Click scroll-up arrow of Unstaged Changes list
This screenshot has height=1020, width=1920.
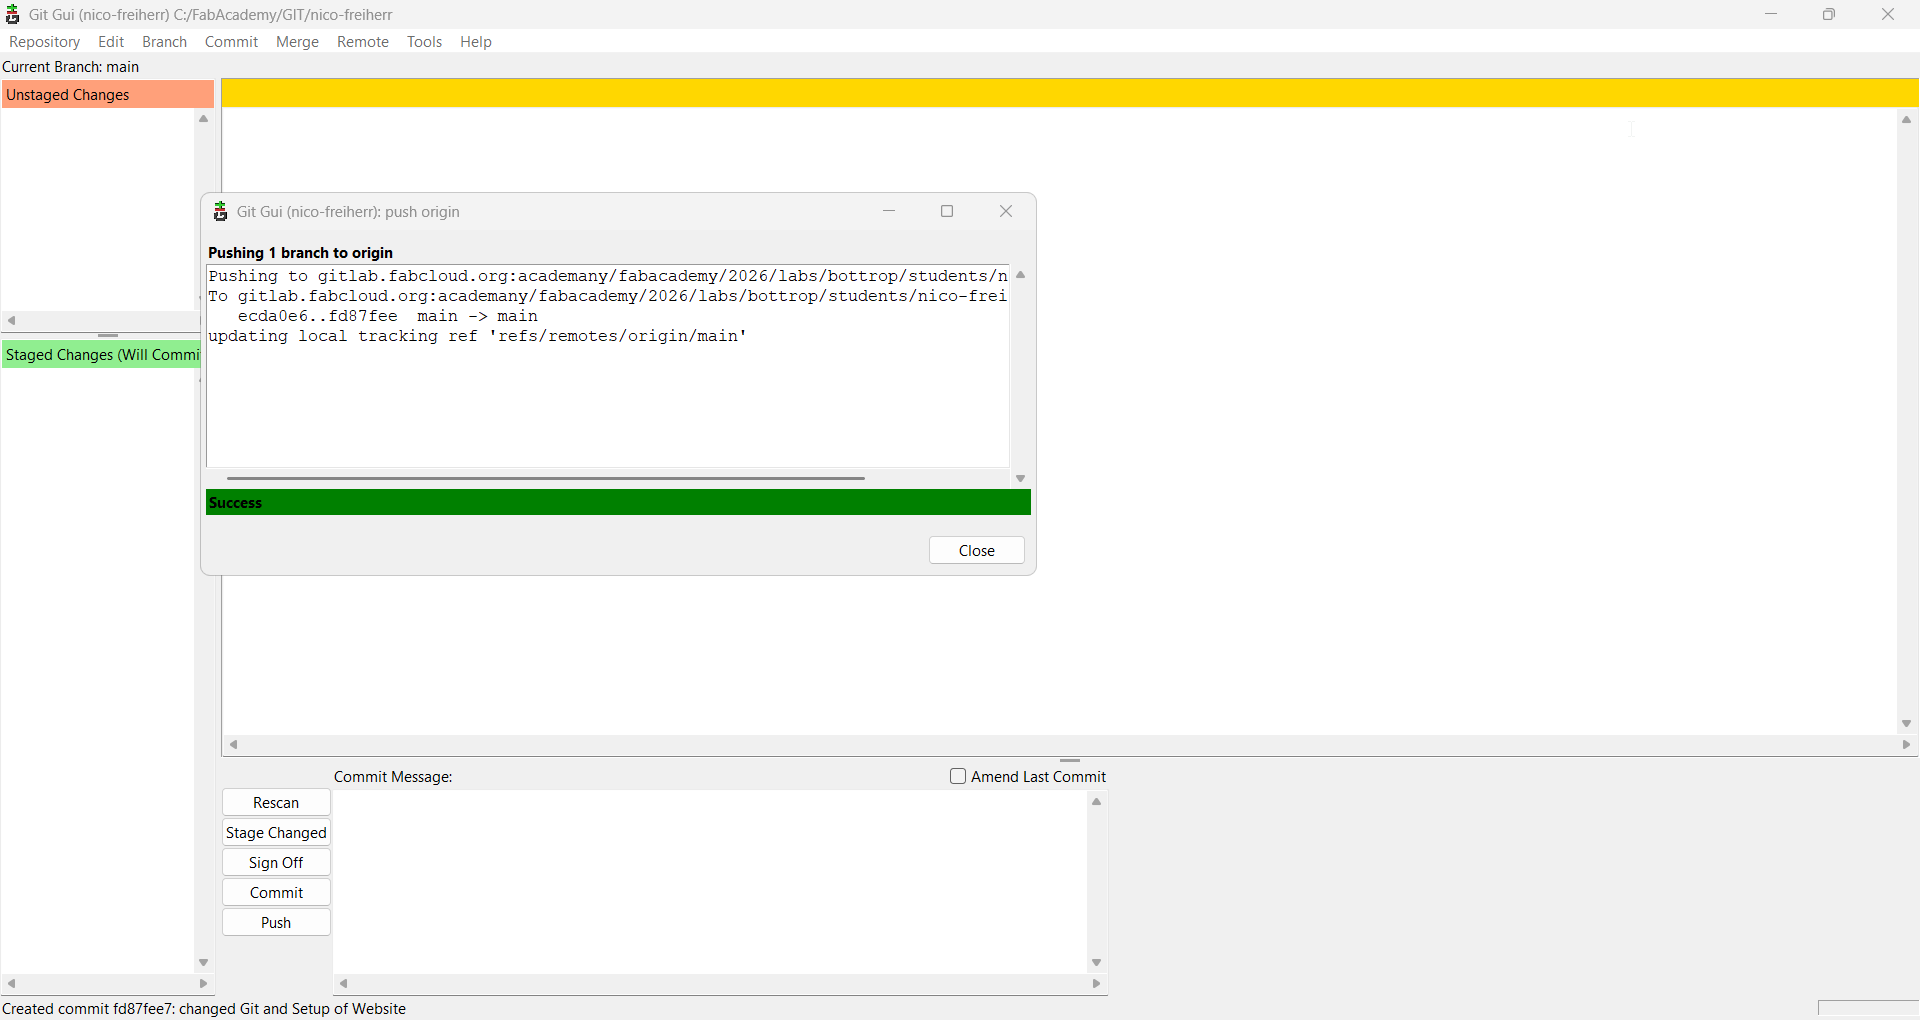pos(204,119)
